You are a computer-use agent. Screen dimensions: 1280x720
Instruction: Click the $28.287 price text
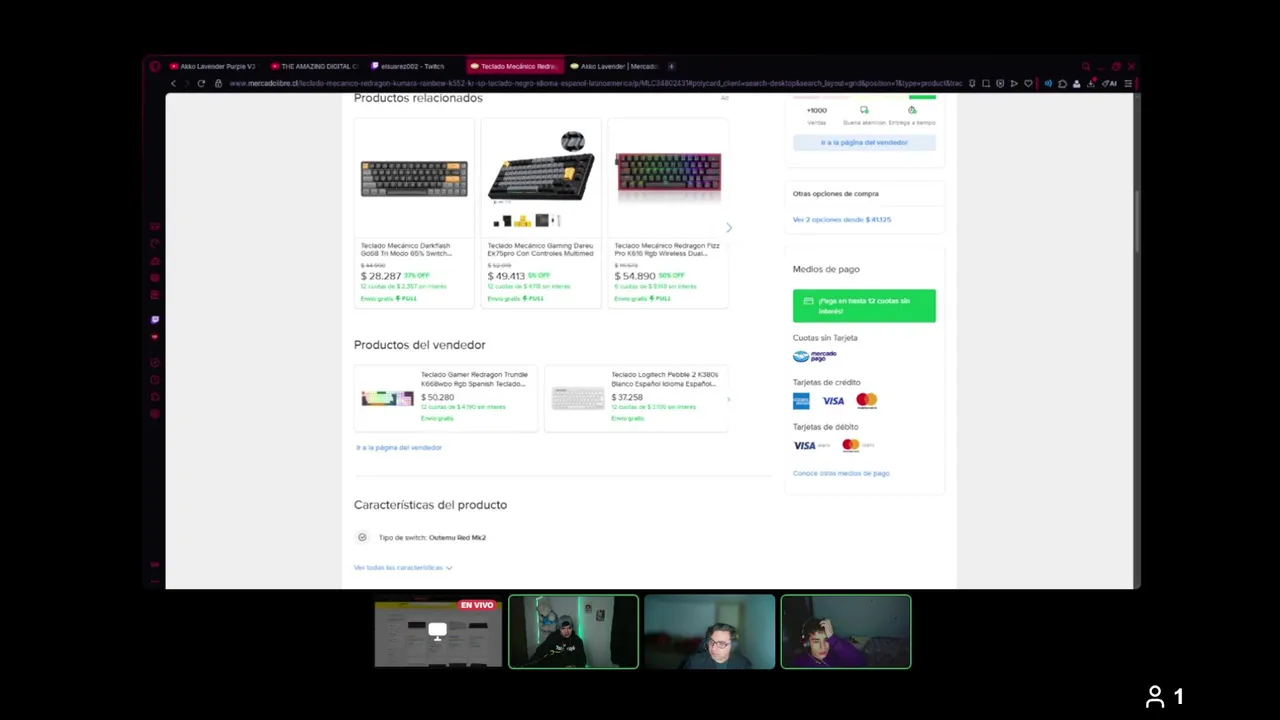click(380, 276)
